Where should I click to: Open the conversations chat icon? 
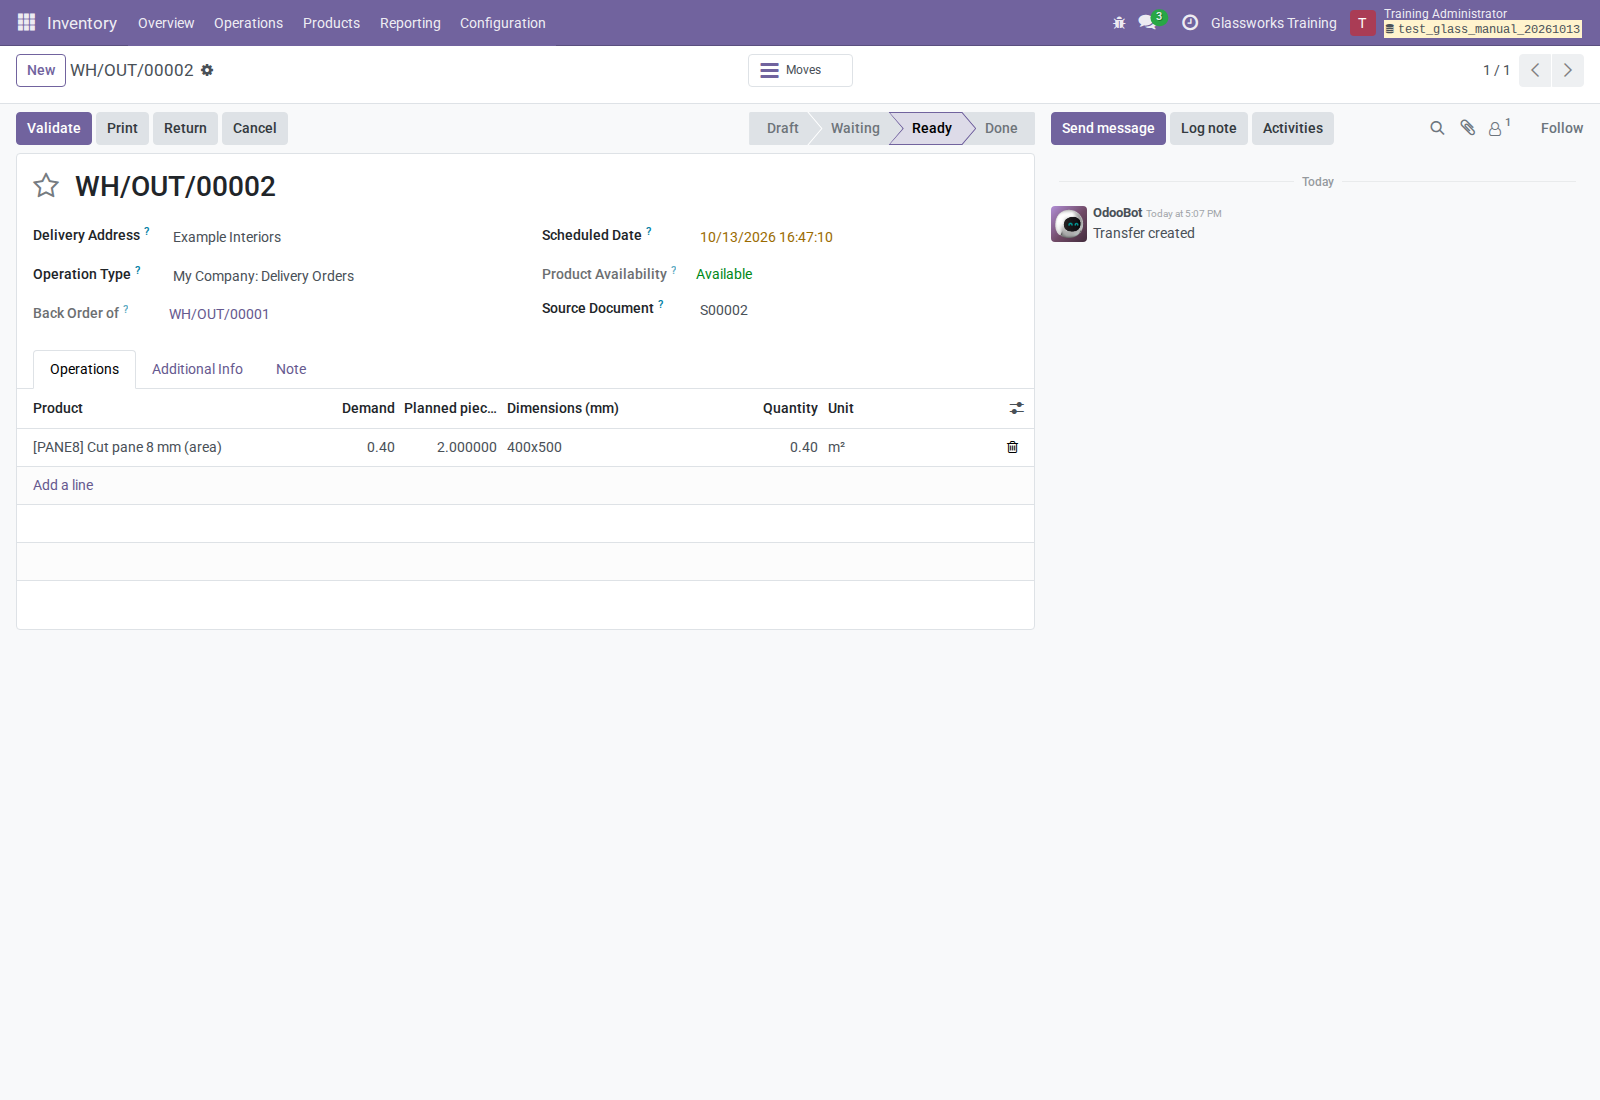click(x=1147, y=22)
